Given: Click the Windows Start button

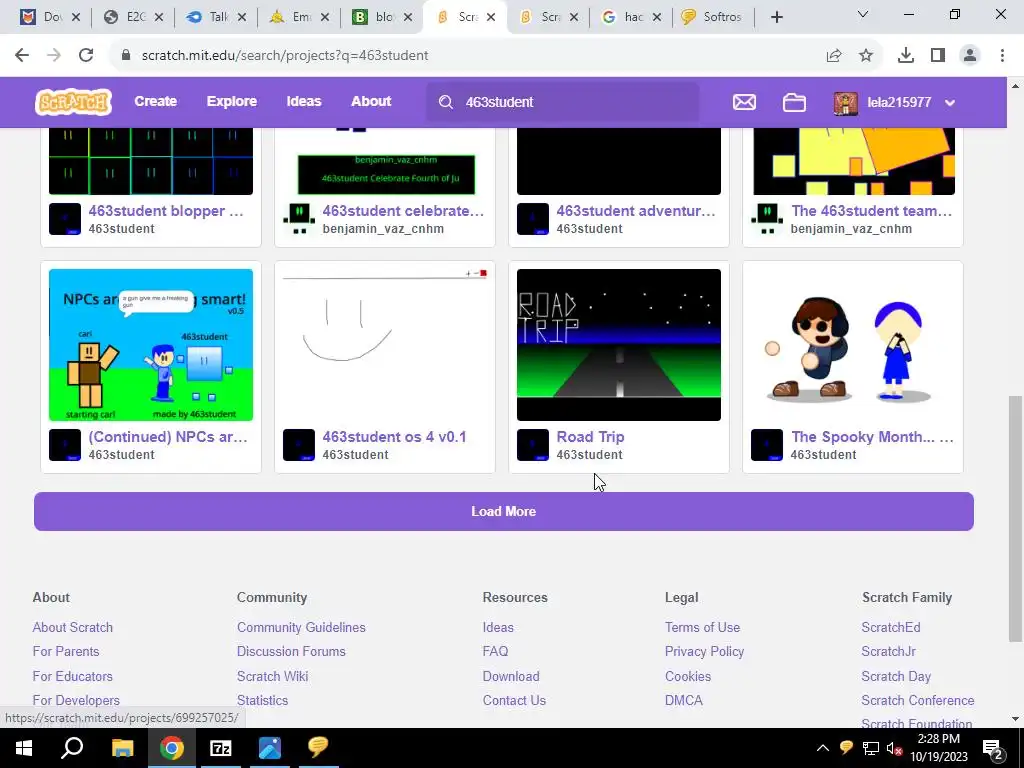Looking at the screenshot, I should coord(24,748).
